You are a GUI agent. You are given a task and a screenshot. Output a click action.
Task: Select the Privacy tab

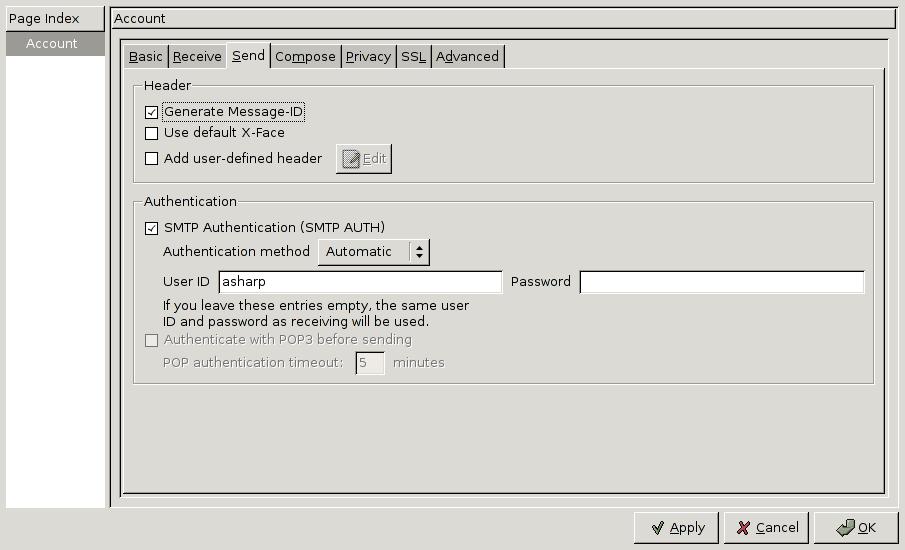point(368,57)
